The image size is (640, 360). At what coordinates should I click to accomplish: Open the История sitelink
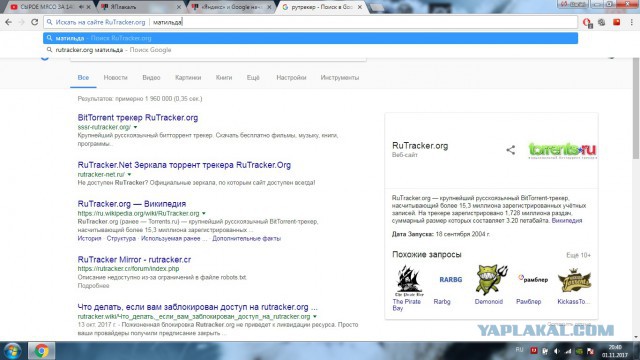pyautogui.click(x=89, y=238)
